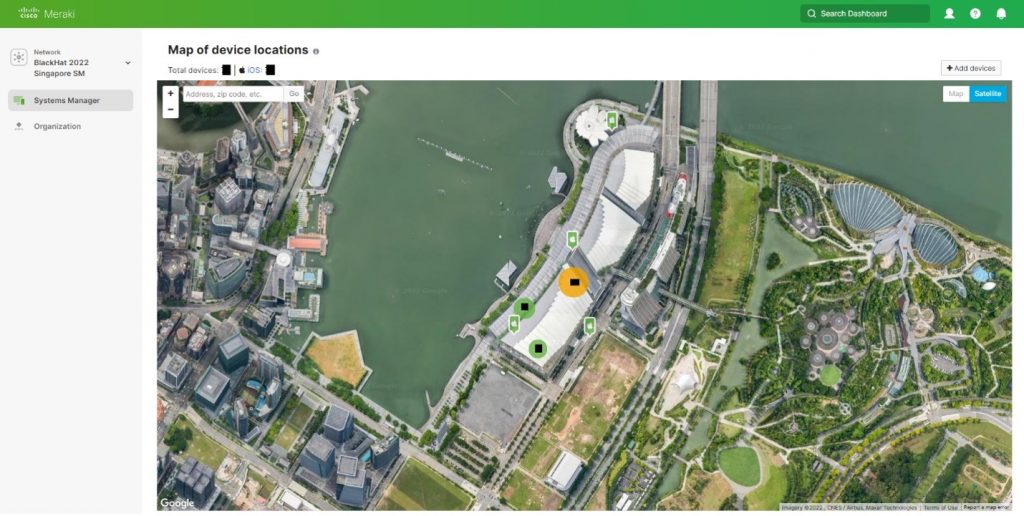Click device pin near the lotus-shaped museum
Screen dimensions: 1024x516
point(612,120)
